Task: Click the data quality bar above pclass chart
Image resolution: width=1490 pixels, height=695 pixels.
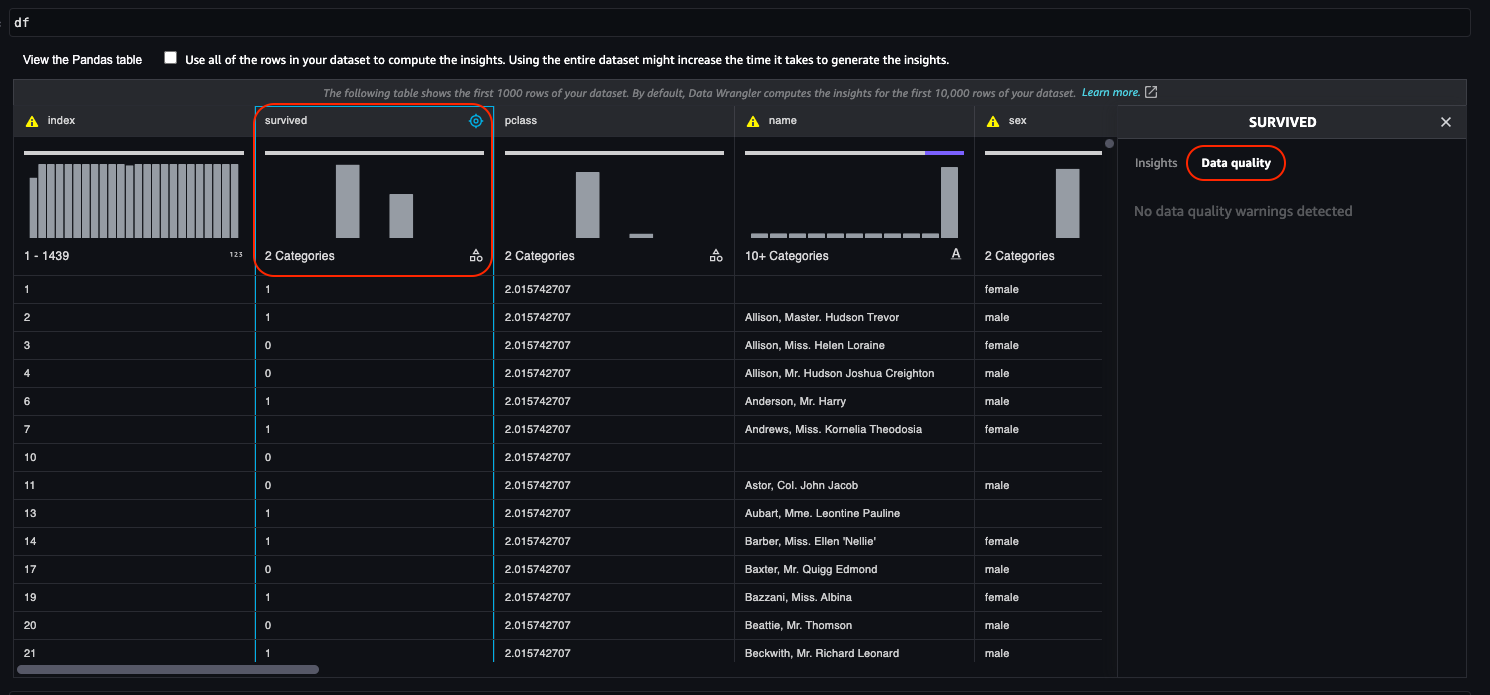Action: [x=614, y=153]
